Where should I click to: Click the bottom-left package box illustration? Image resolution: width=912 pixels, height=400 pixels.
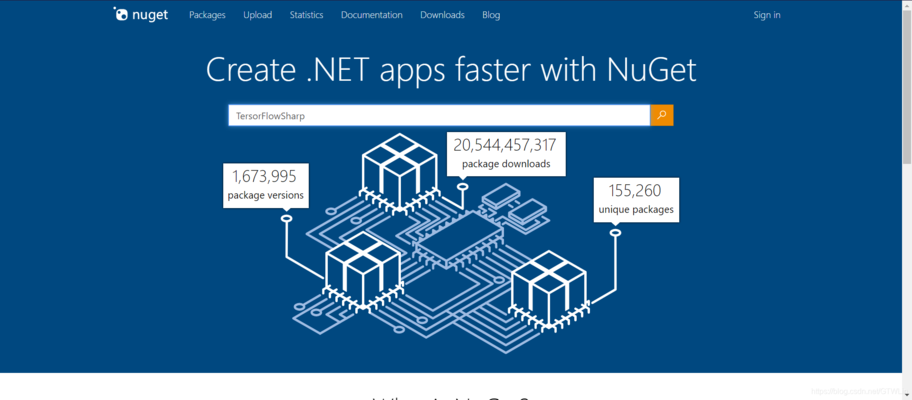pos(361,270)
